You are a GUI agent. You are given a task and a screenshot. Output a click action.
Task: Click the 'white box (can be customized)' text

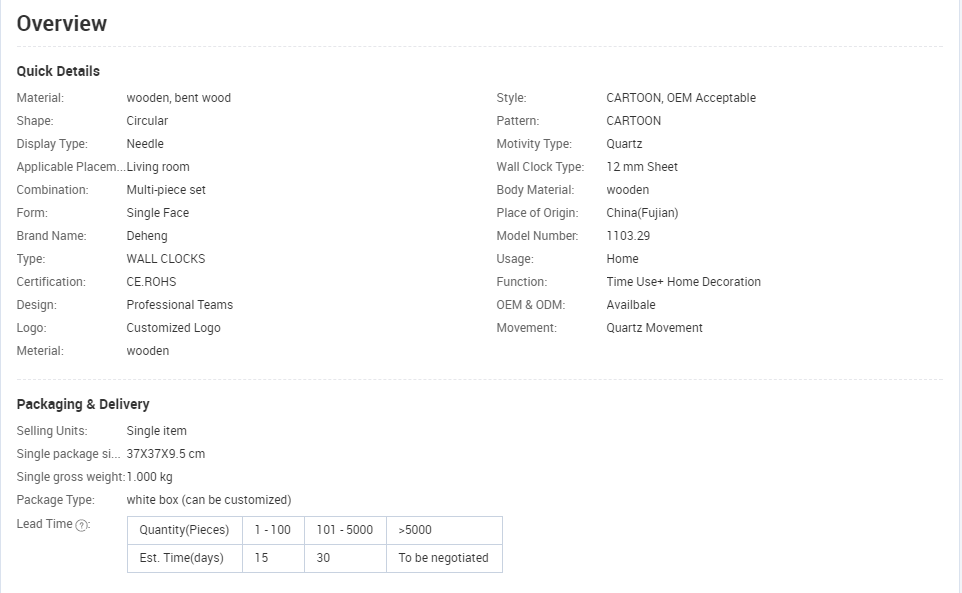pos(209,500)
